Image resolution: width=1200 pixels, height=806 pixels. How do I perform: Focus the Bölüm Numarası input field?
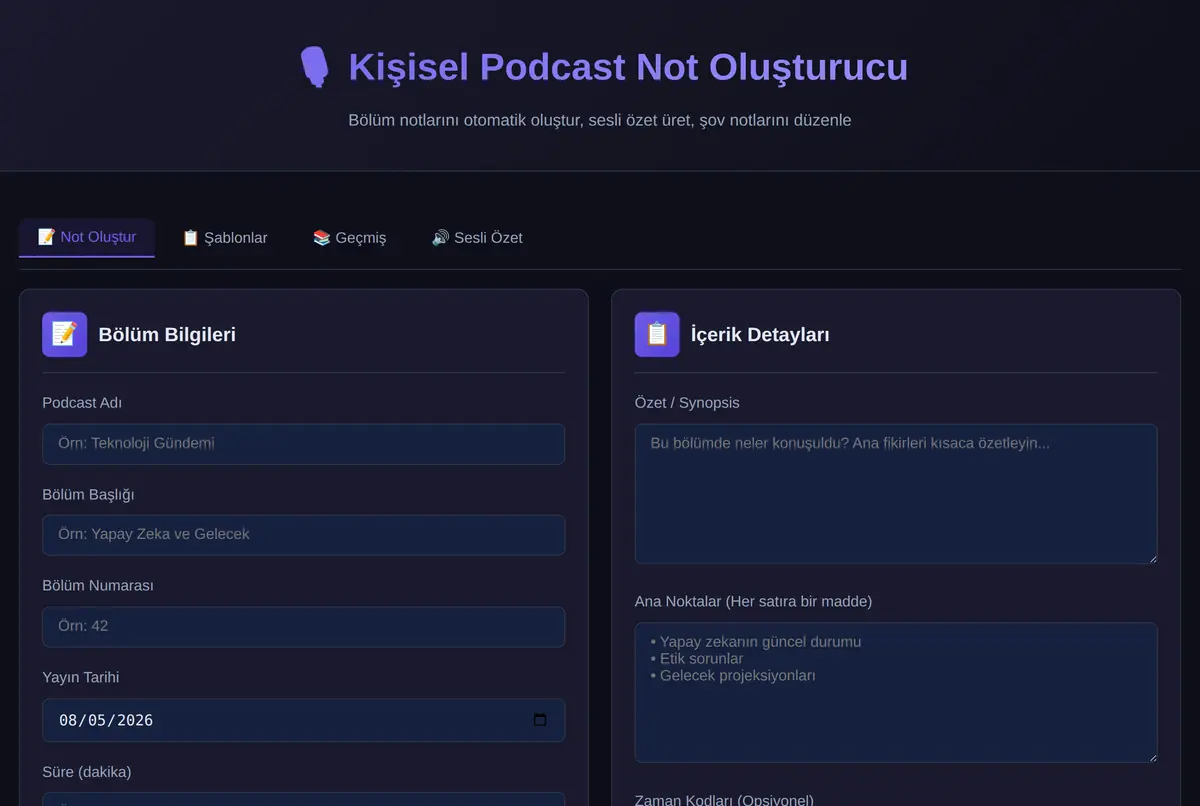coord(303,626)
